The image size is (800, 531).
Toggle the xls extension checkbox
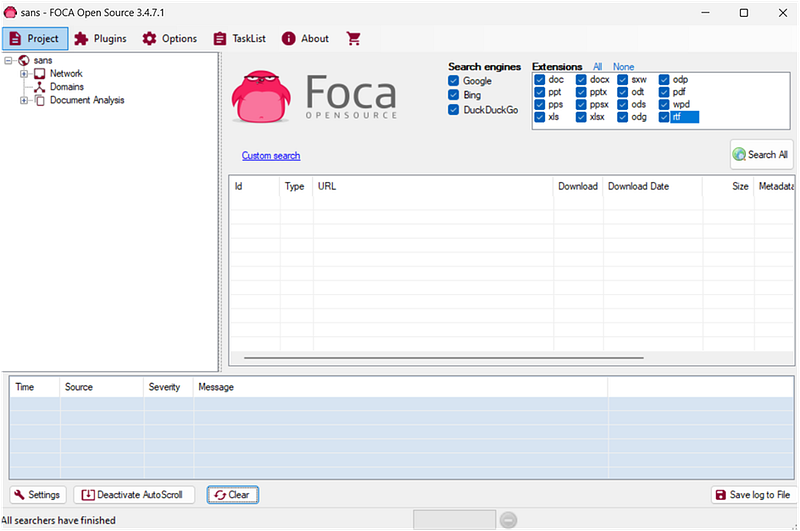pos(540,117)
